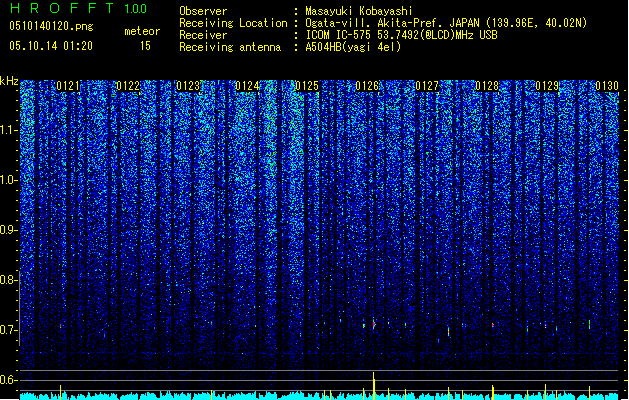Select observer name Masayuki Kobayashi
The width and height of the screenshot is (629, 400).
click(359, 11)
